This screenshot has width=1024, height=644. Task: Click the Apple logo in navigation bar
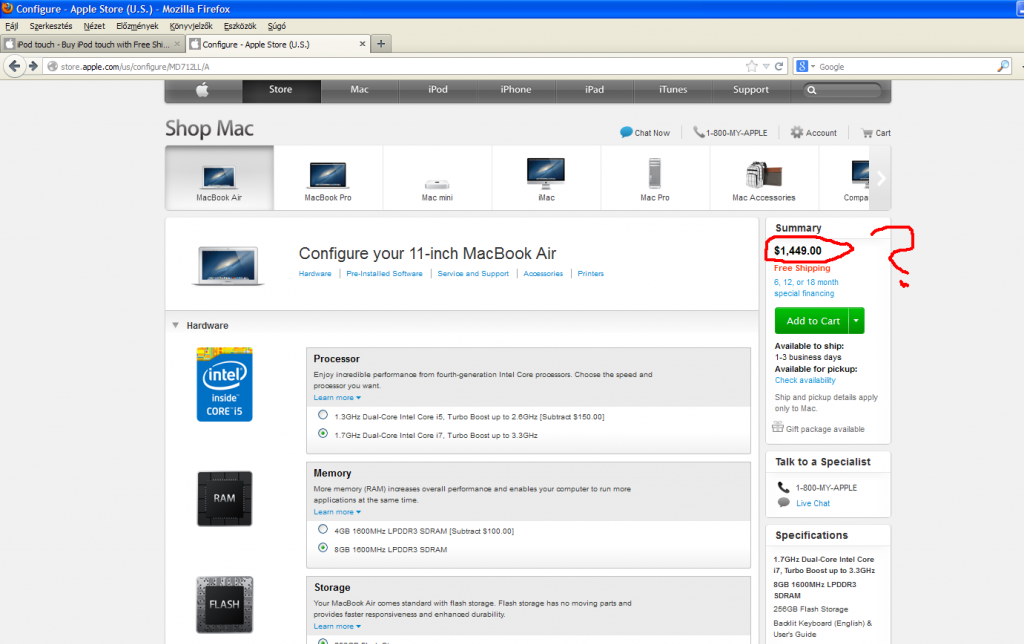[202, 90]
